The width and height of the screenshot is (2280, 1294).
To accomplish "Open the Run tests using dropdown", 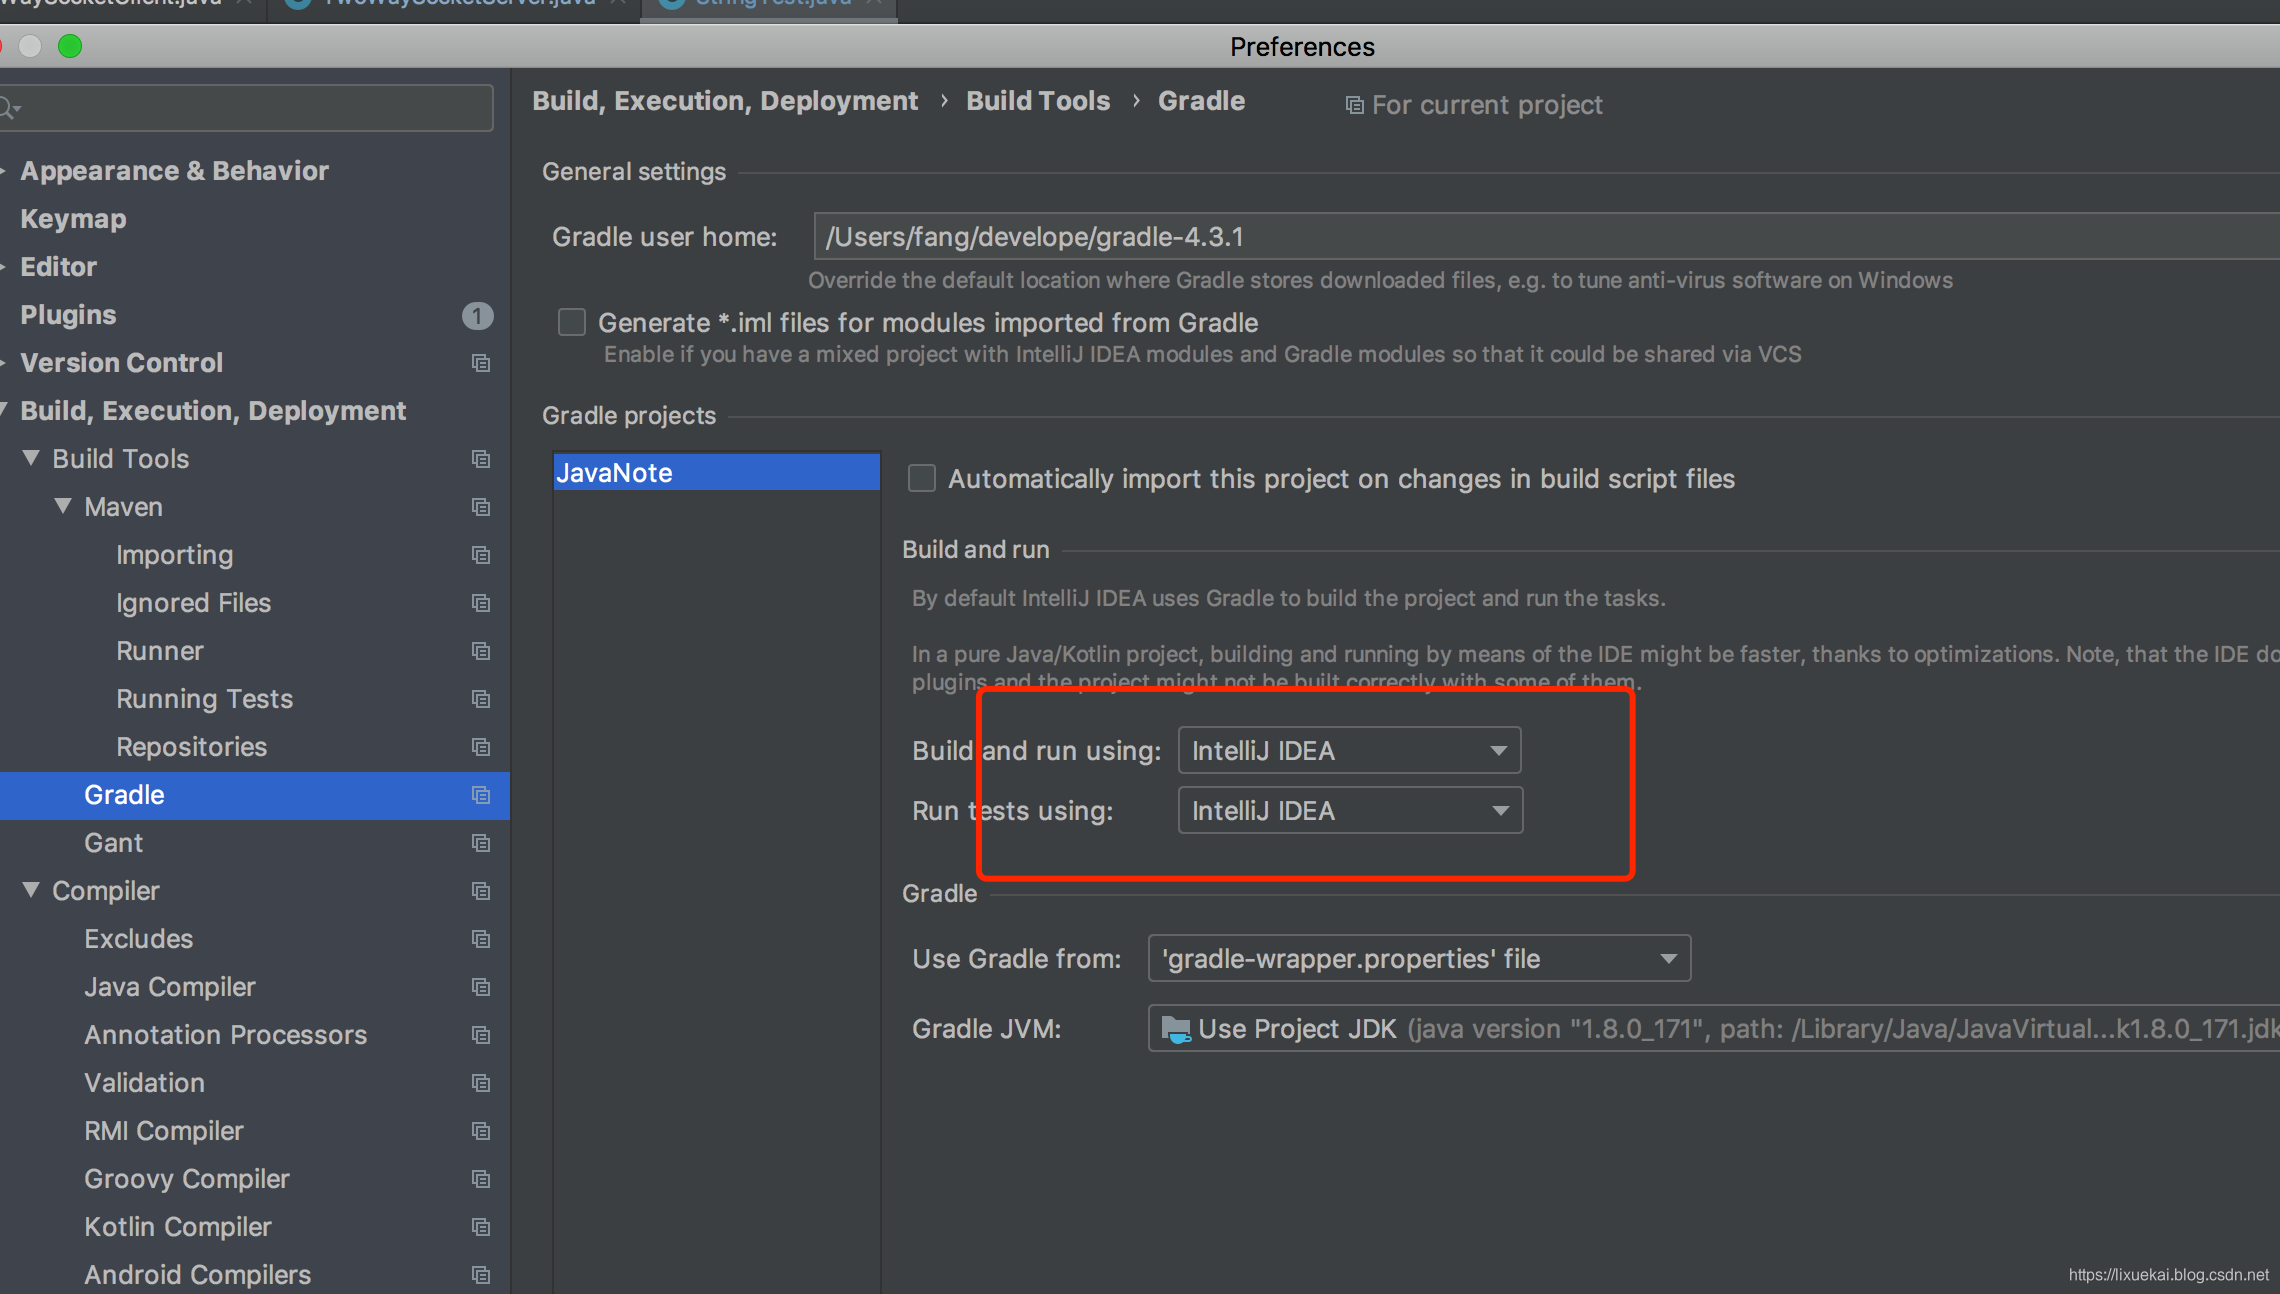I will pos(1349,810).
